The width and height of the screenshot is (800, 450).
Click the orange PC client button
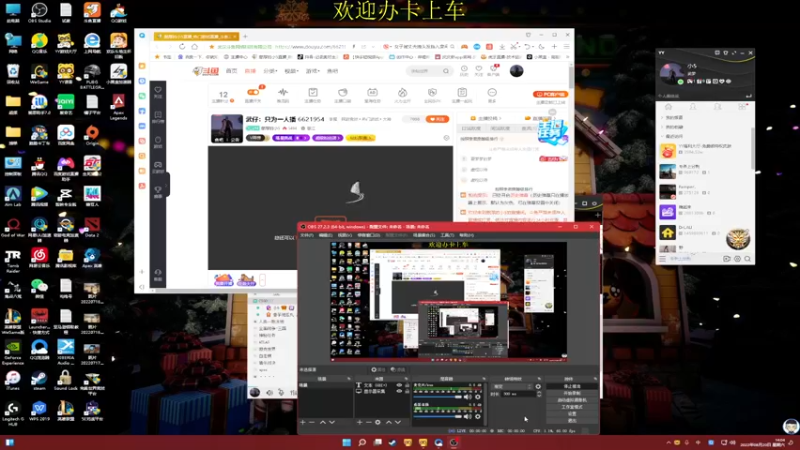coord(551,94)
